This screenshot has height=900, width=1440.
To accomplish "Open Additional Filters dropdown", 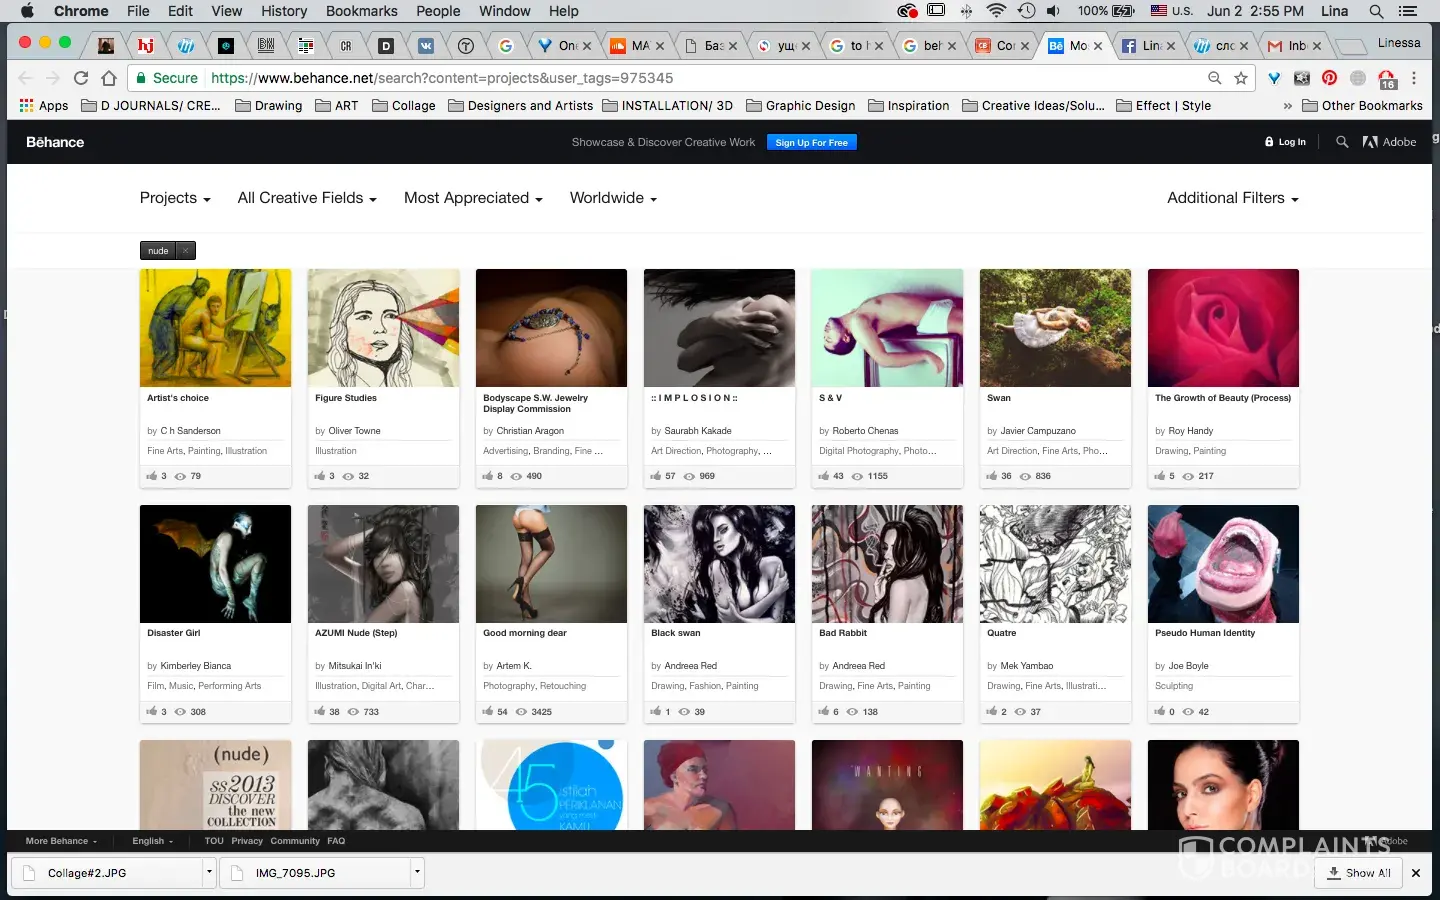I will 1232,198.
